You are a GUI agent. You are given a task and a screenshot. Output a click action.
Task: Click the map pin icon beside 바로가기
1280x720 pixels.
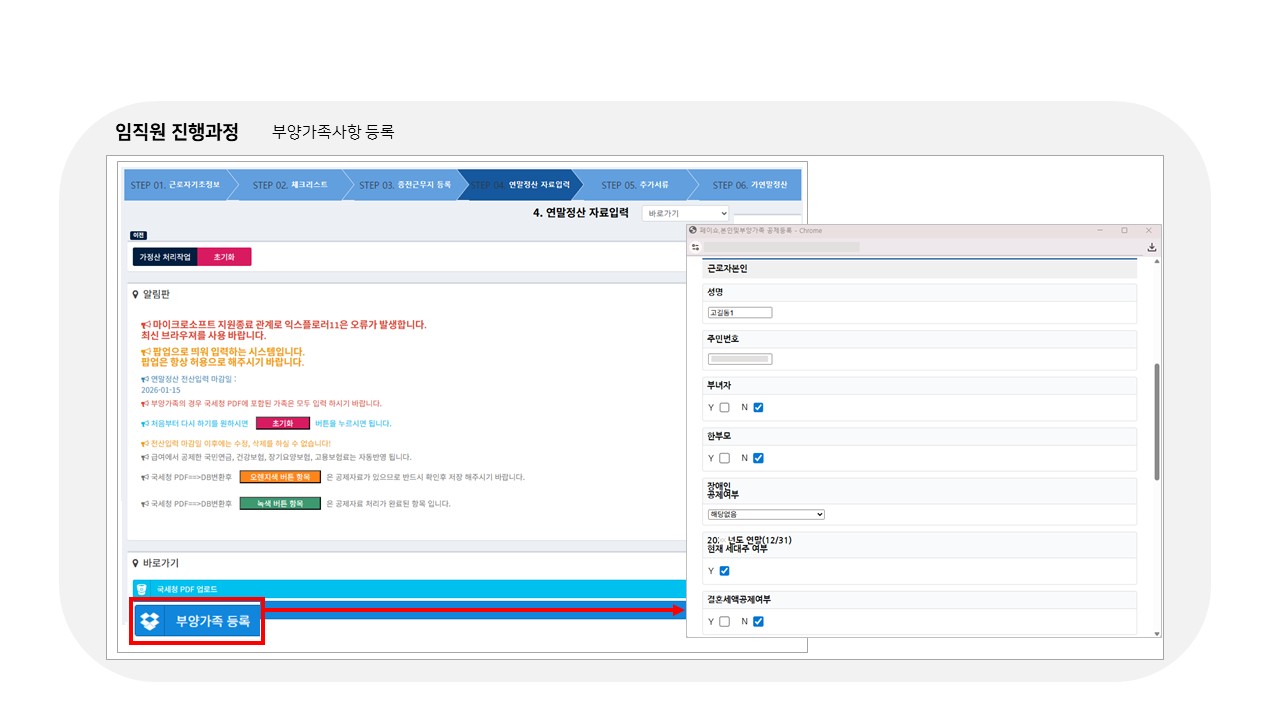point(136,563)
